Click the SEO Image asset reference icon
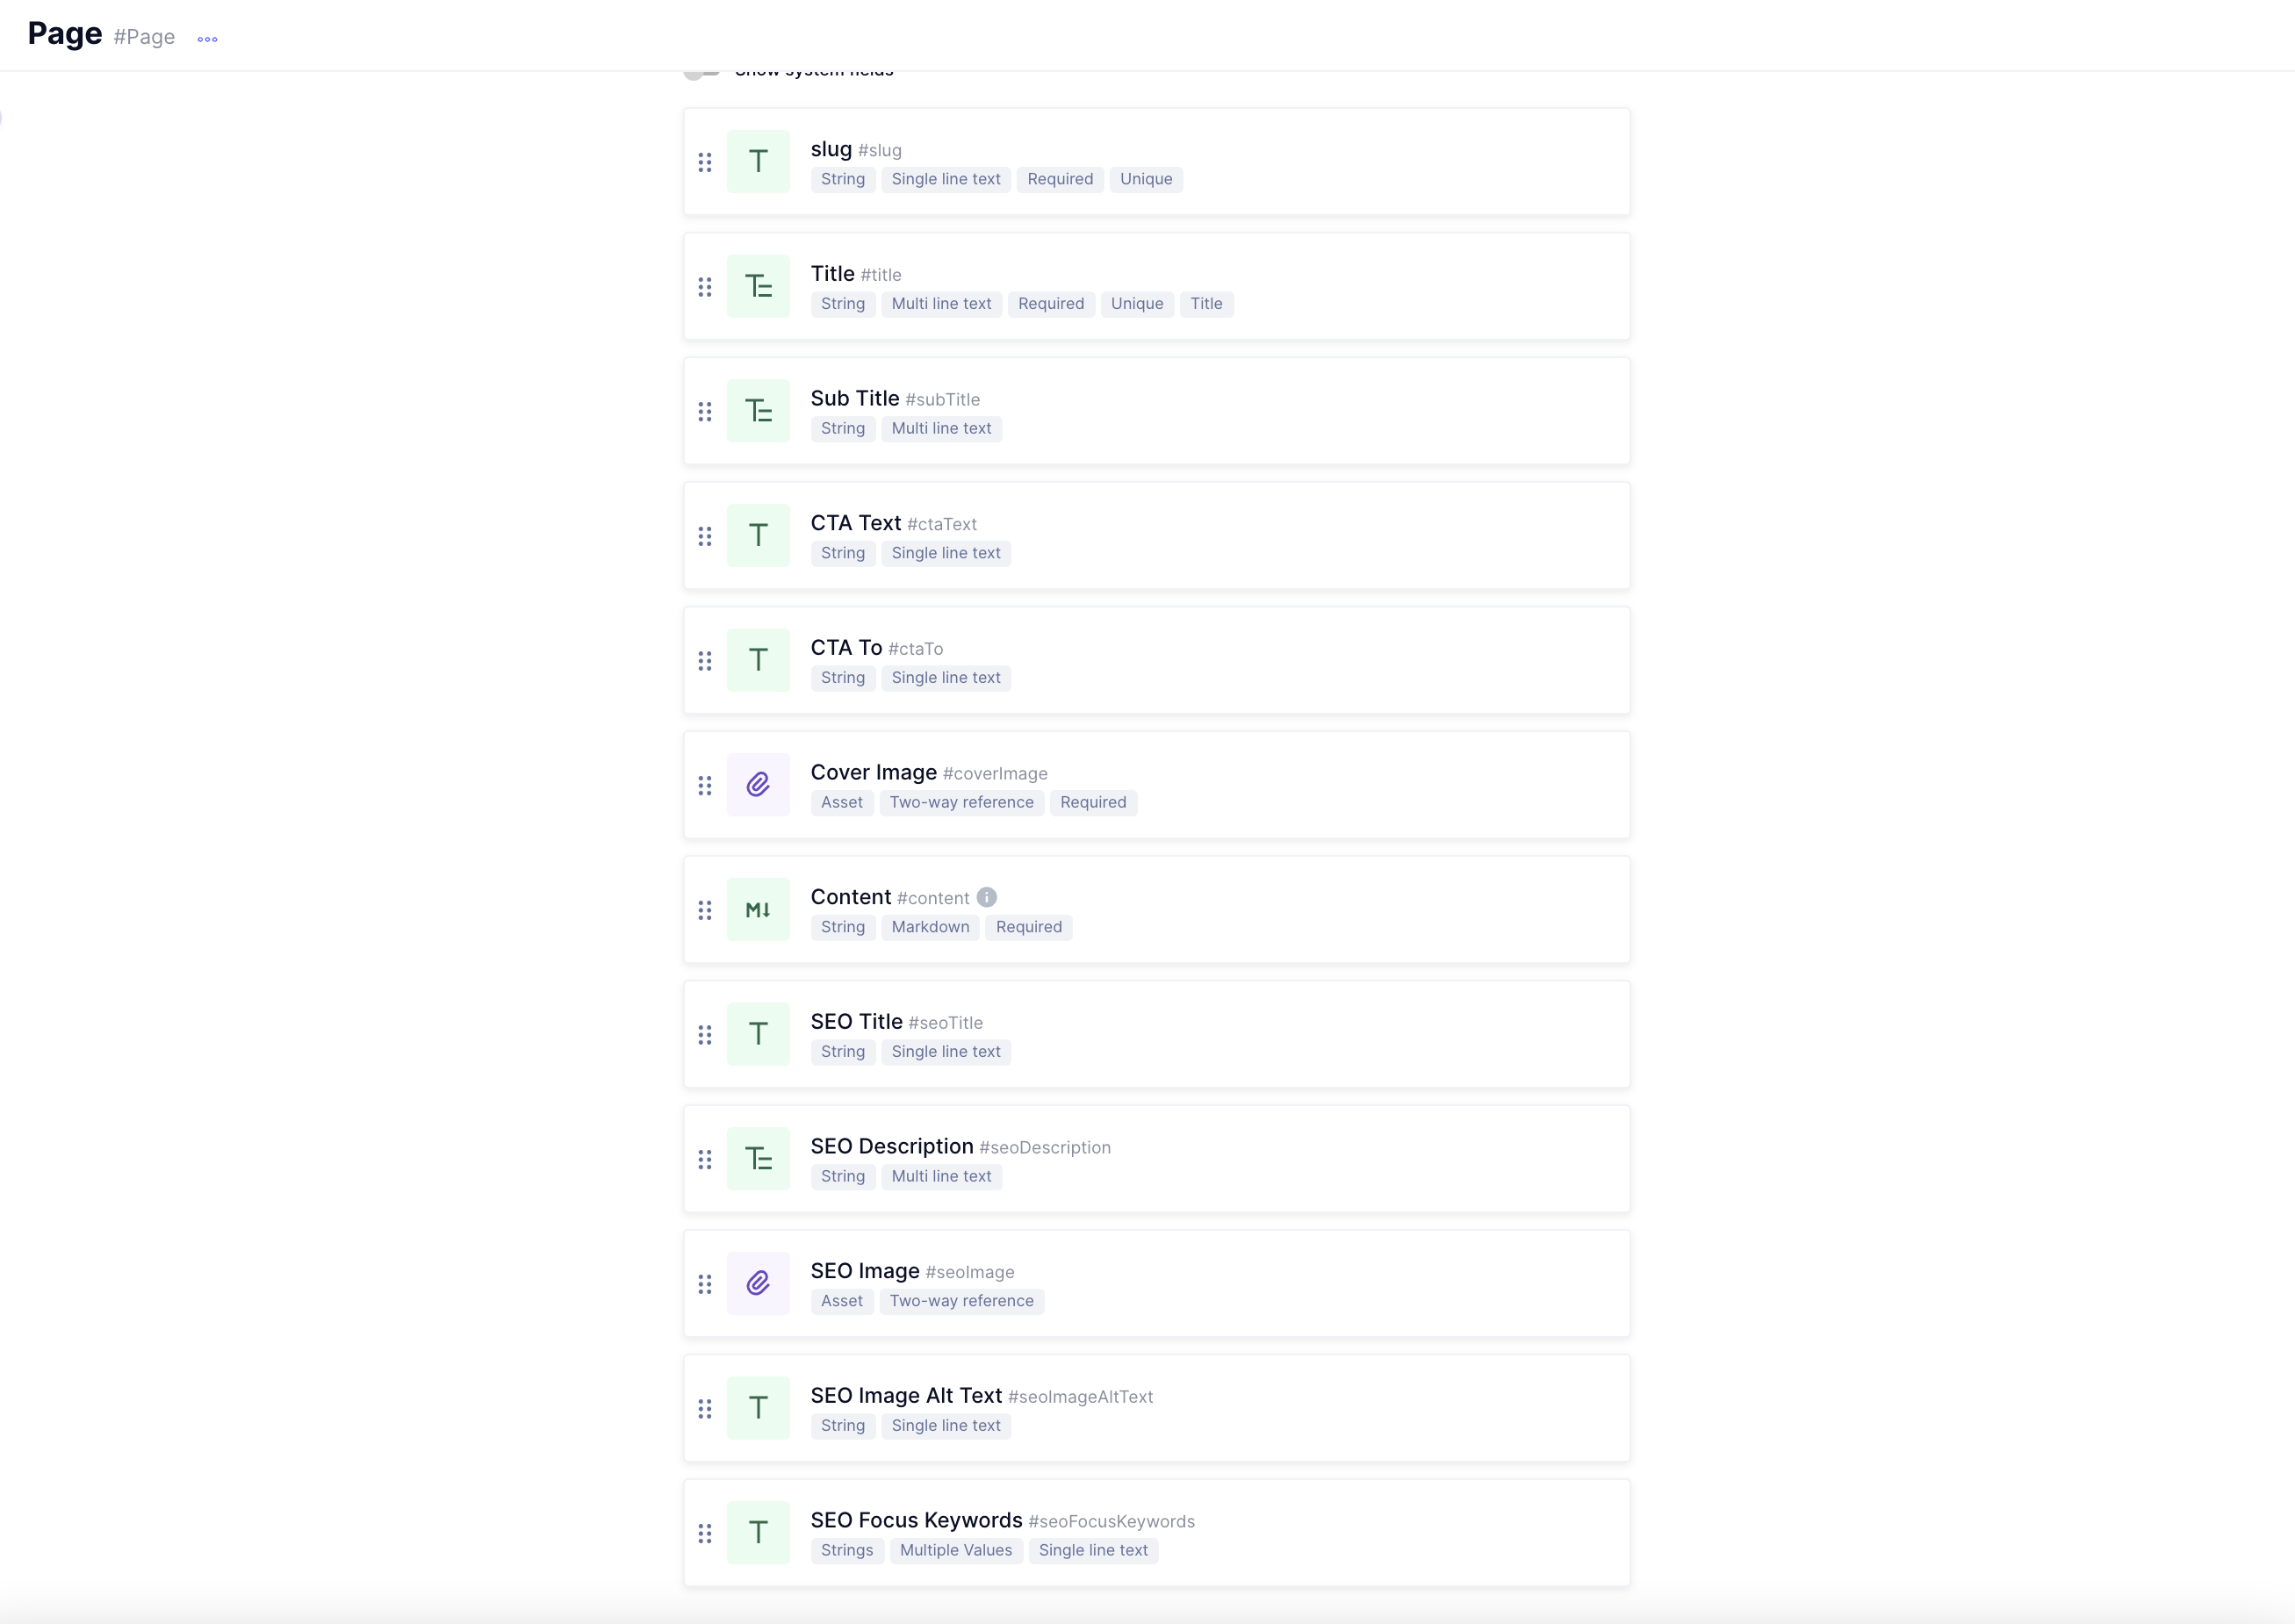2295x1624 pixels. (x=756, y=1283)
